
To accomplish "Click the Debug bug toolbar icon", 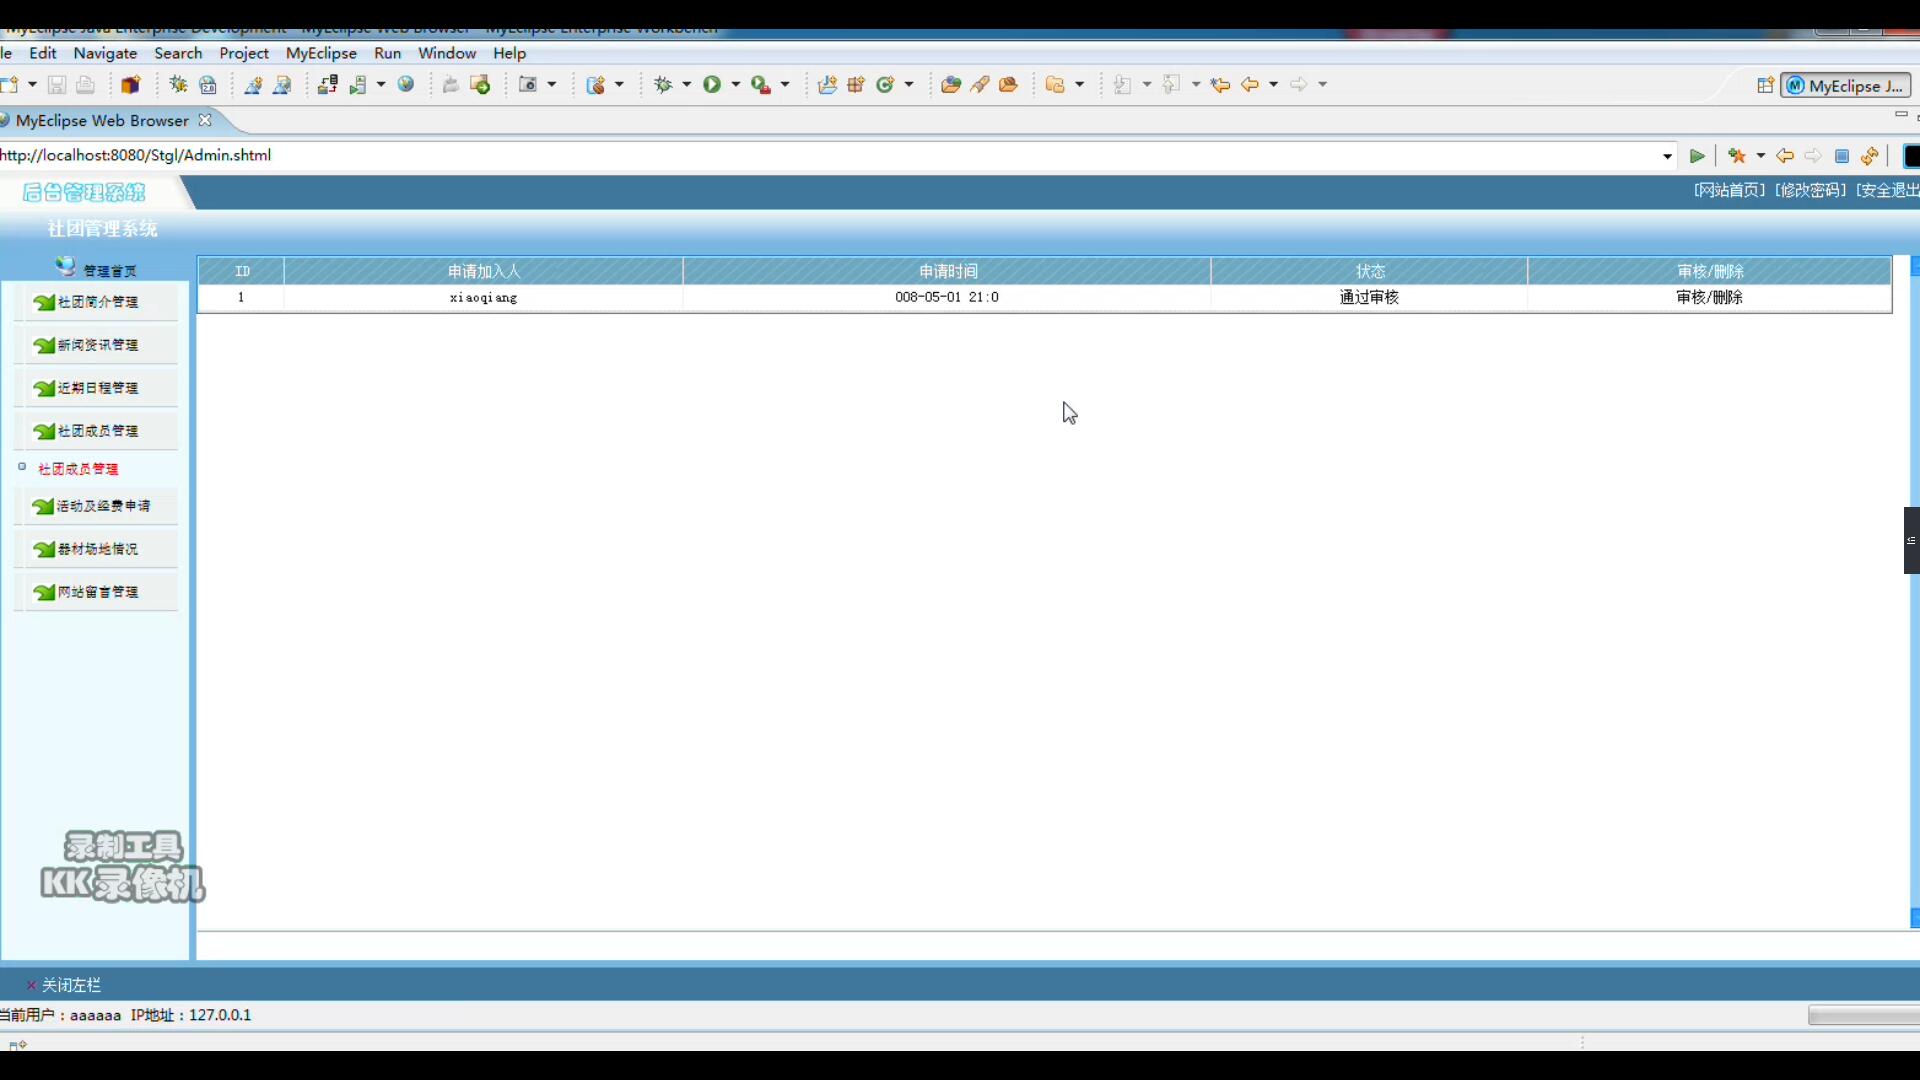I will tap(663, 85).
